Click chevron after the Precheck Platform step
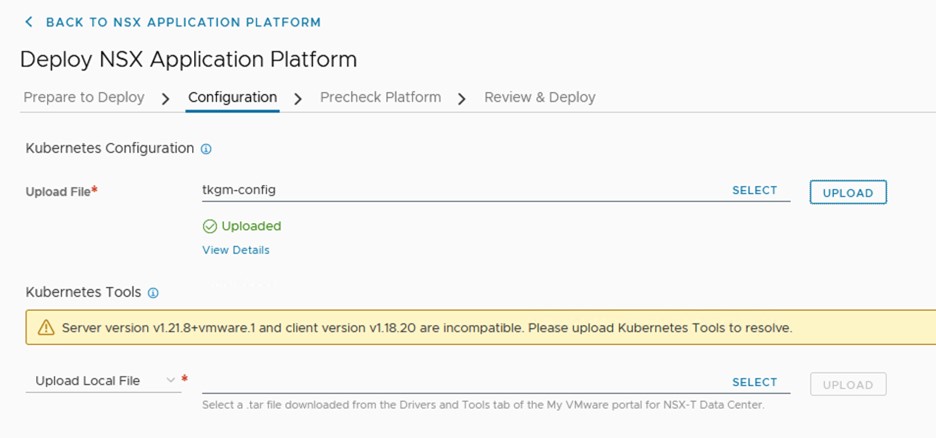The image size is (936, 438). click(462, 99)
